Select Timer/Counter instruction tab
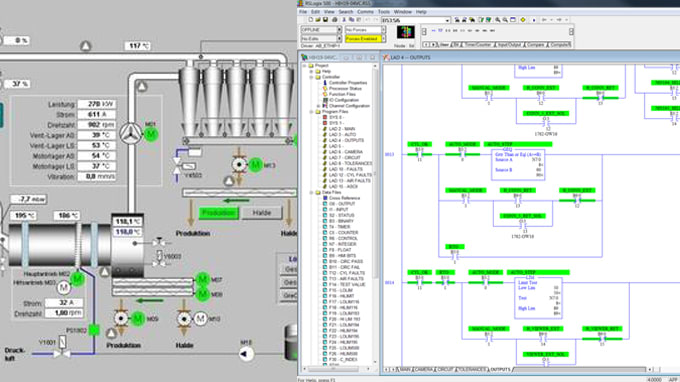This screenshot has height=382, width=680. tap(478, 45)
